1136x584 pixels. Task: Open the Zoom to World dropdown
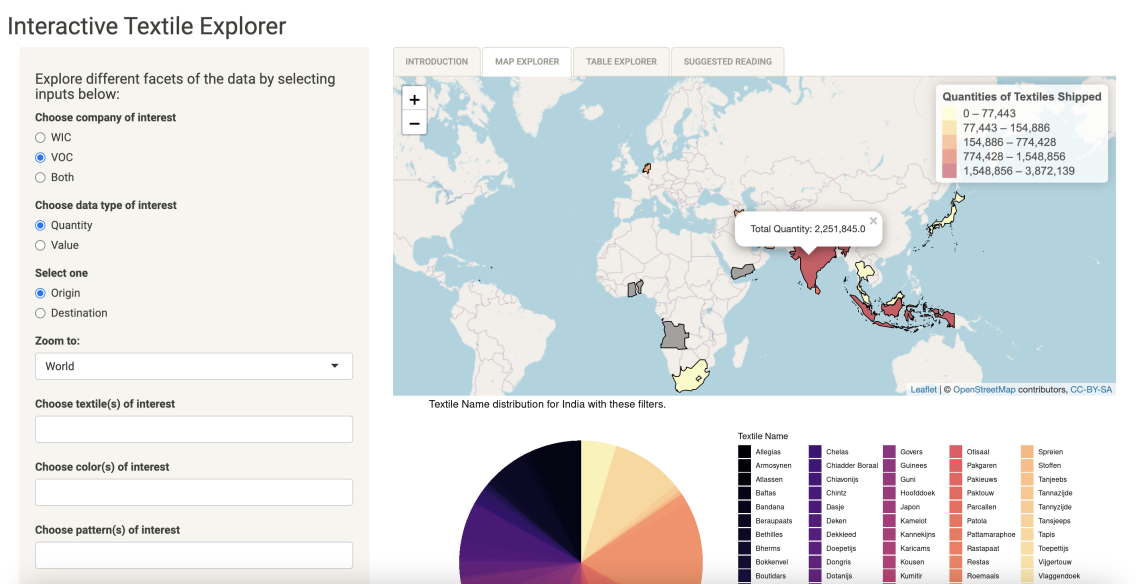point(193,366)
